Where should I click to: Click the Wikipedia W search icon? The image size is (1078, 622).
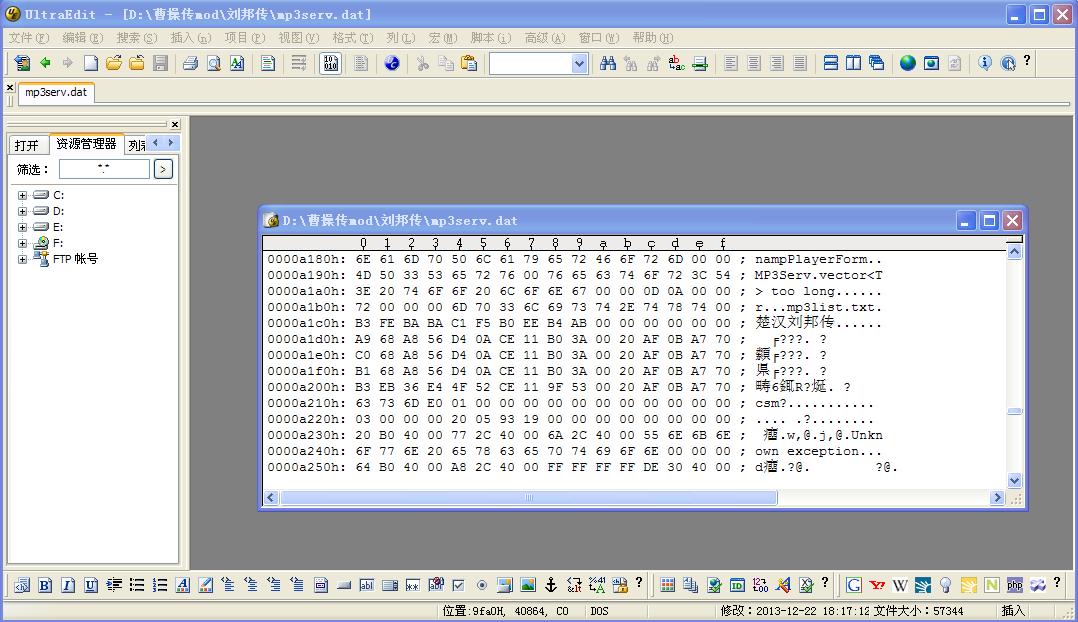coord(900,585)
